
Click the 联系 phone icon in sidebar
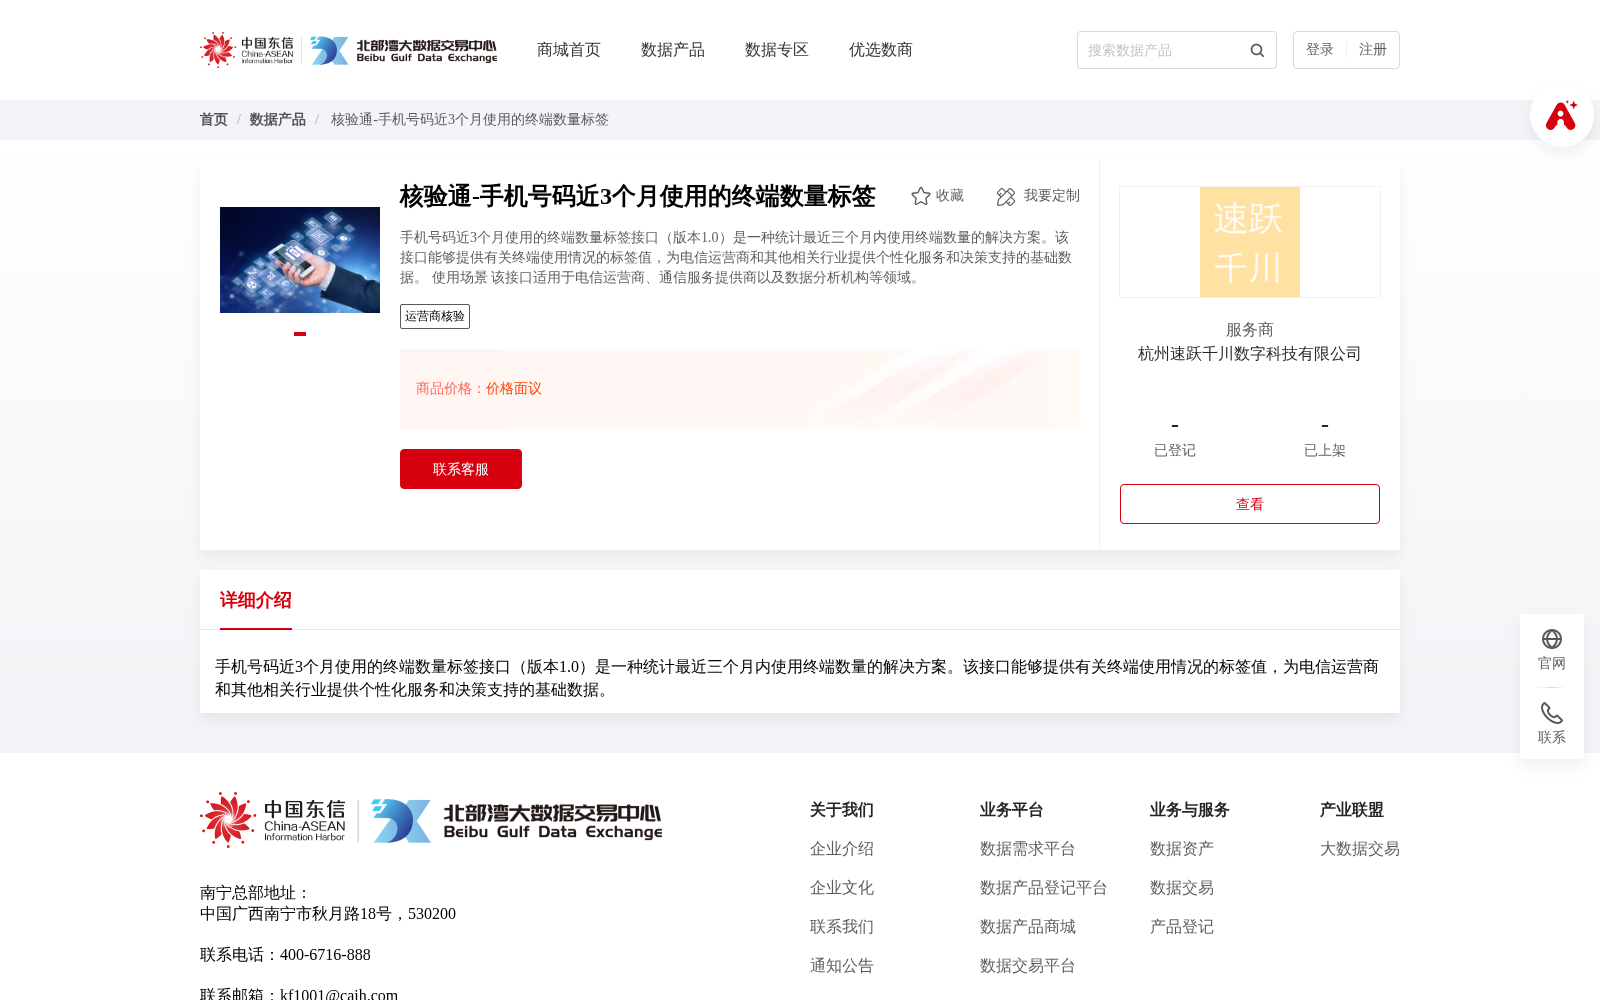pyautogui.click(x=1552, y=713)
